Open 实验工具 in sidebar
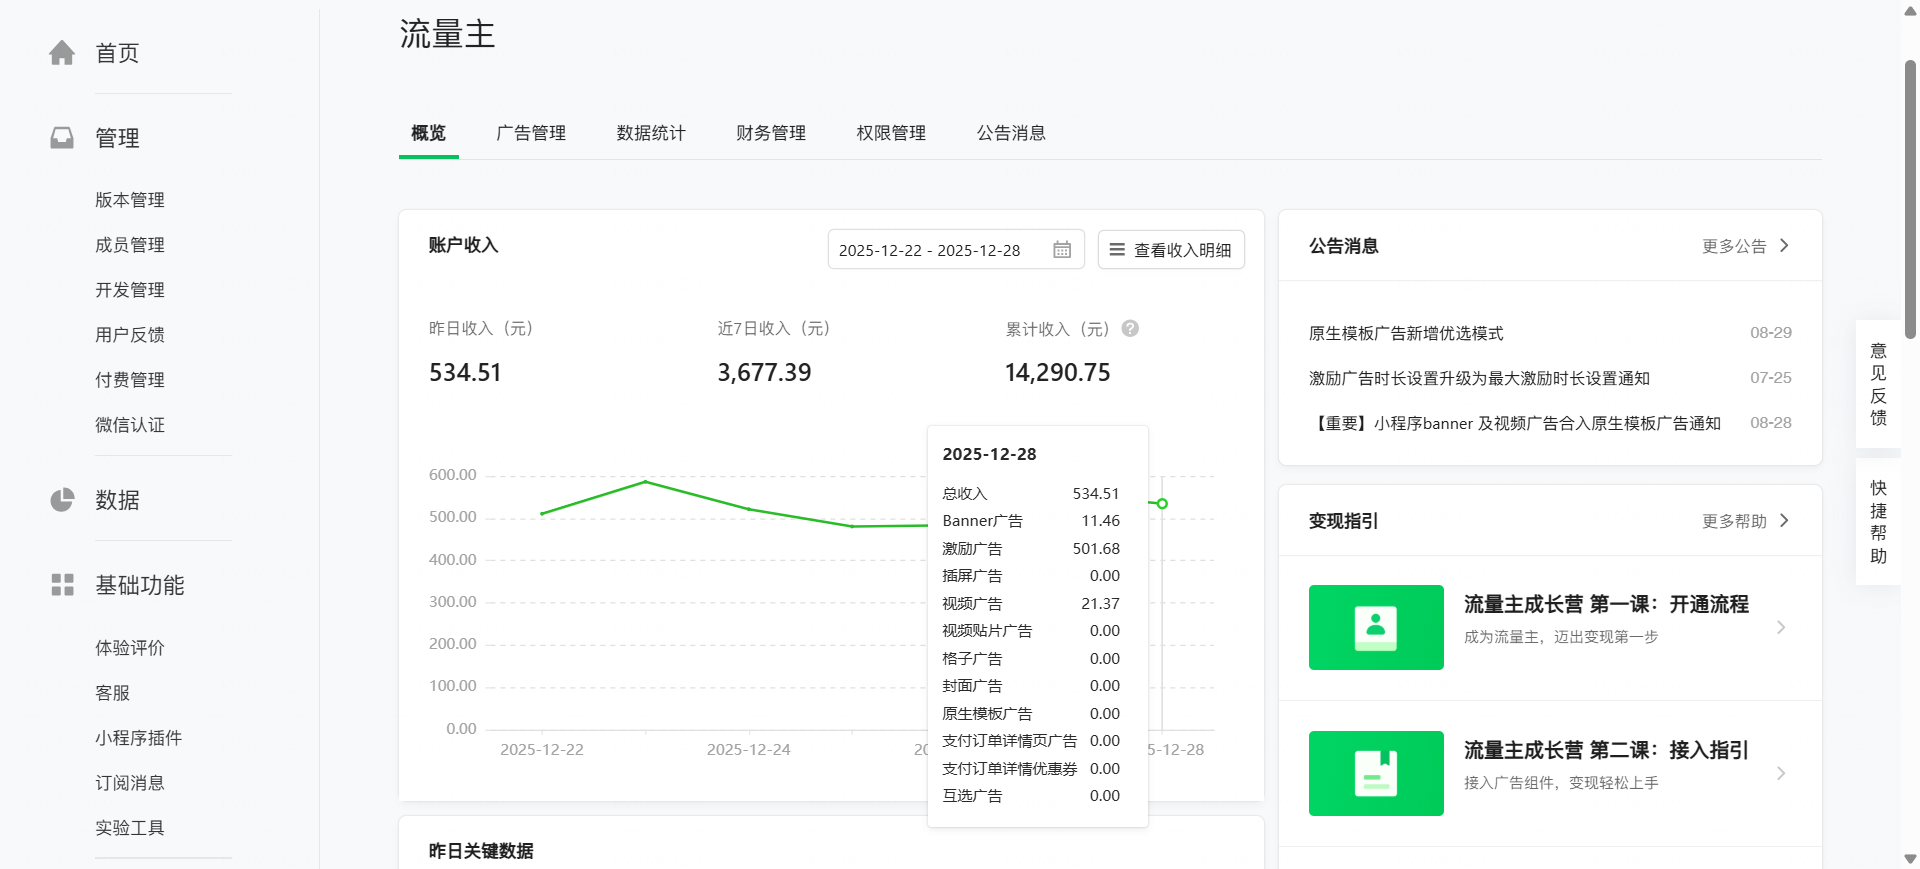 130,828
